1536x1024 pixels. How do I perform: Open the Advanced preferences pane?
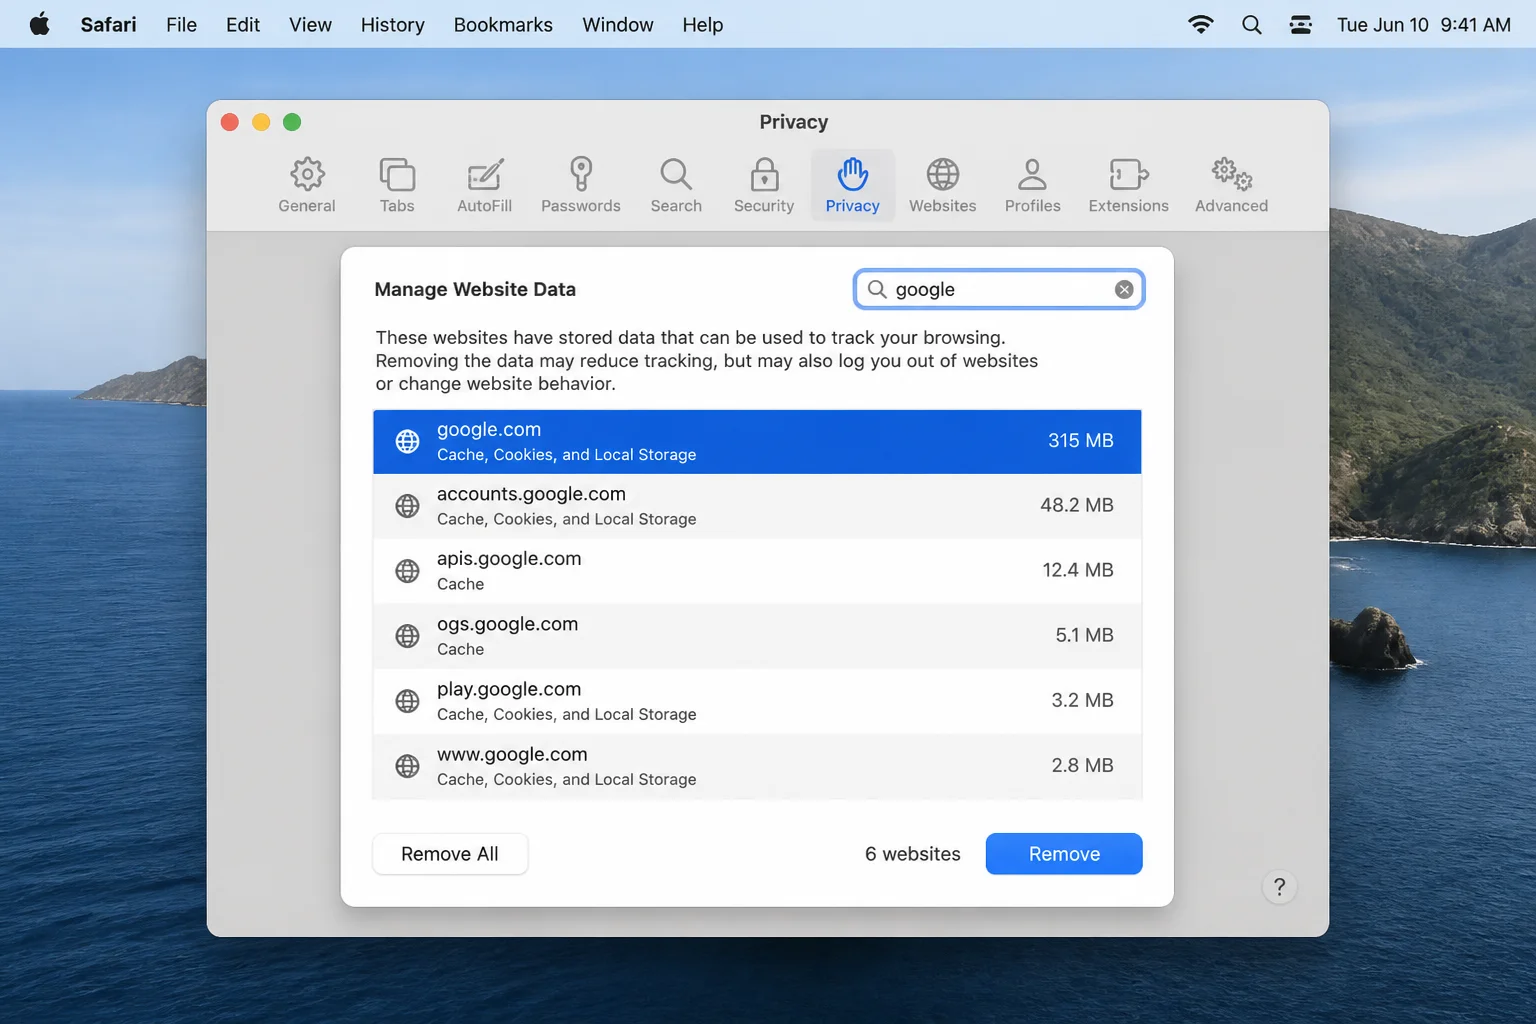pyautogui.click(x=1231, y=186)
